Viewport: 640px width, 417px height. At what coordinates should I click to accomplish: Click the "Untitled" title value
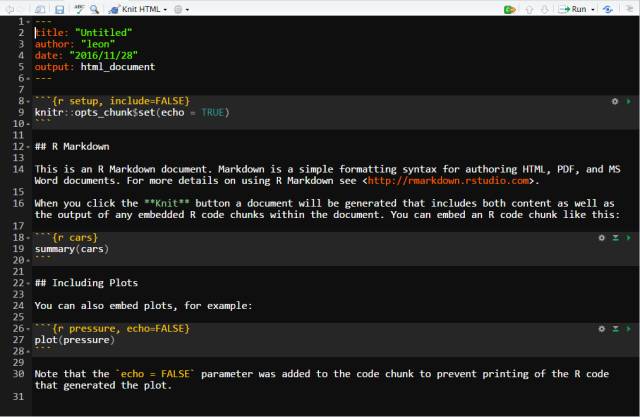[x=103, y=33]
